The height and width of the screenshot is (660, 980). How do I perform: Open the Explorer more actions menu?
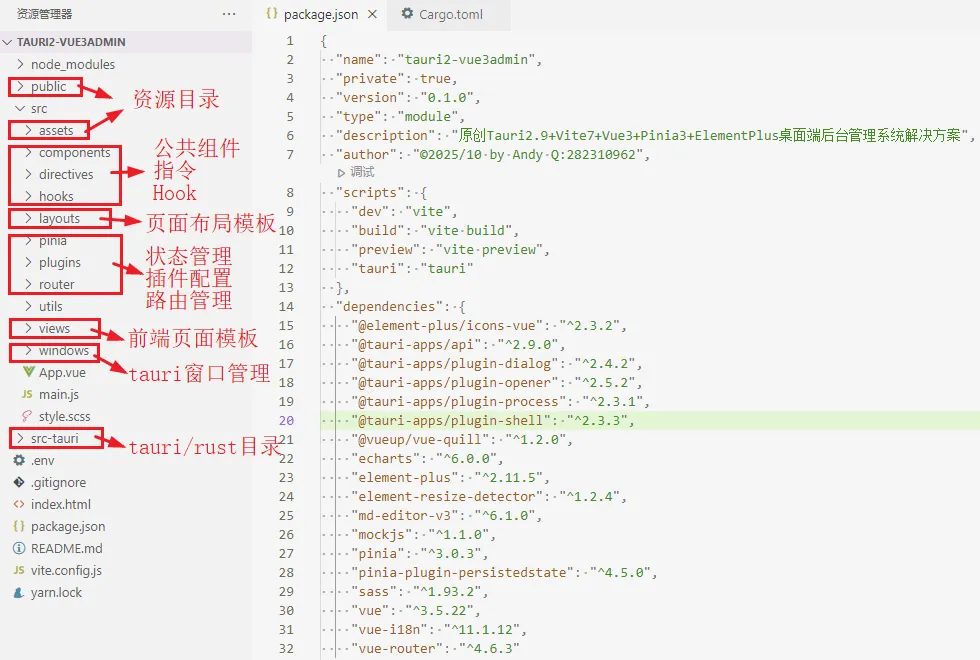pos(228,14)
